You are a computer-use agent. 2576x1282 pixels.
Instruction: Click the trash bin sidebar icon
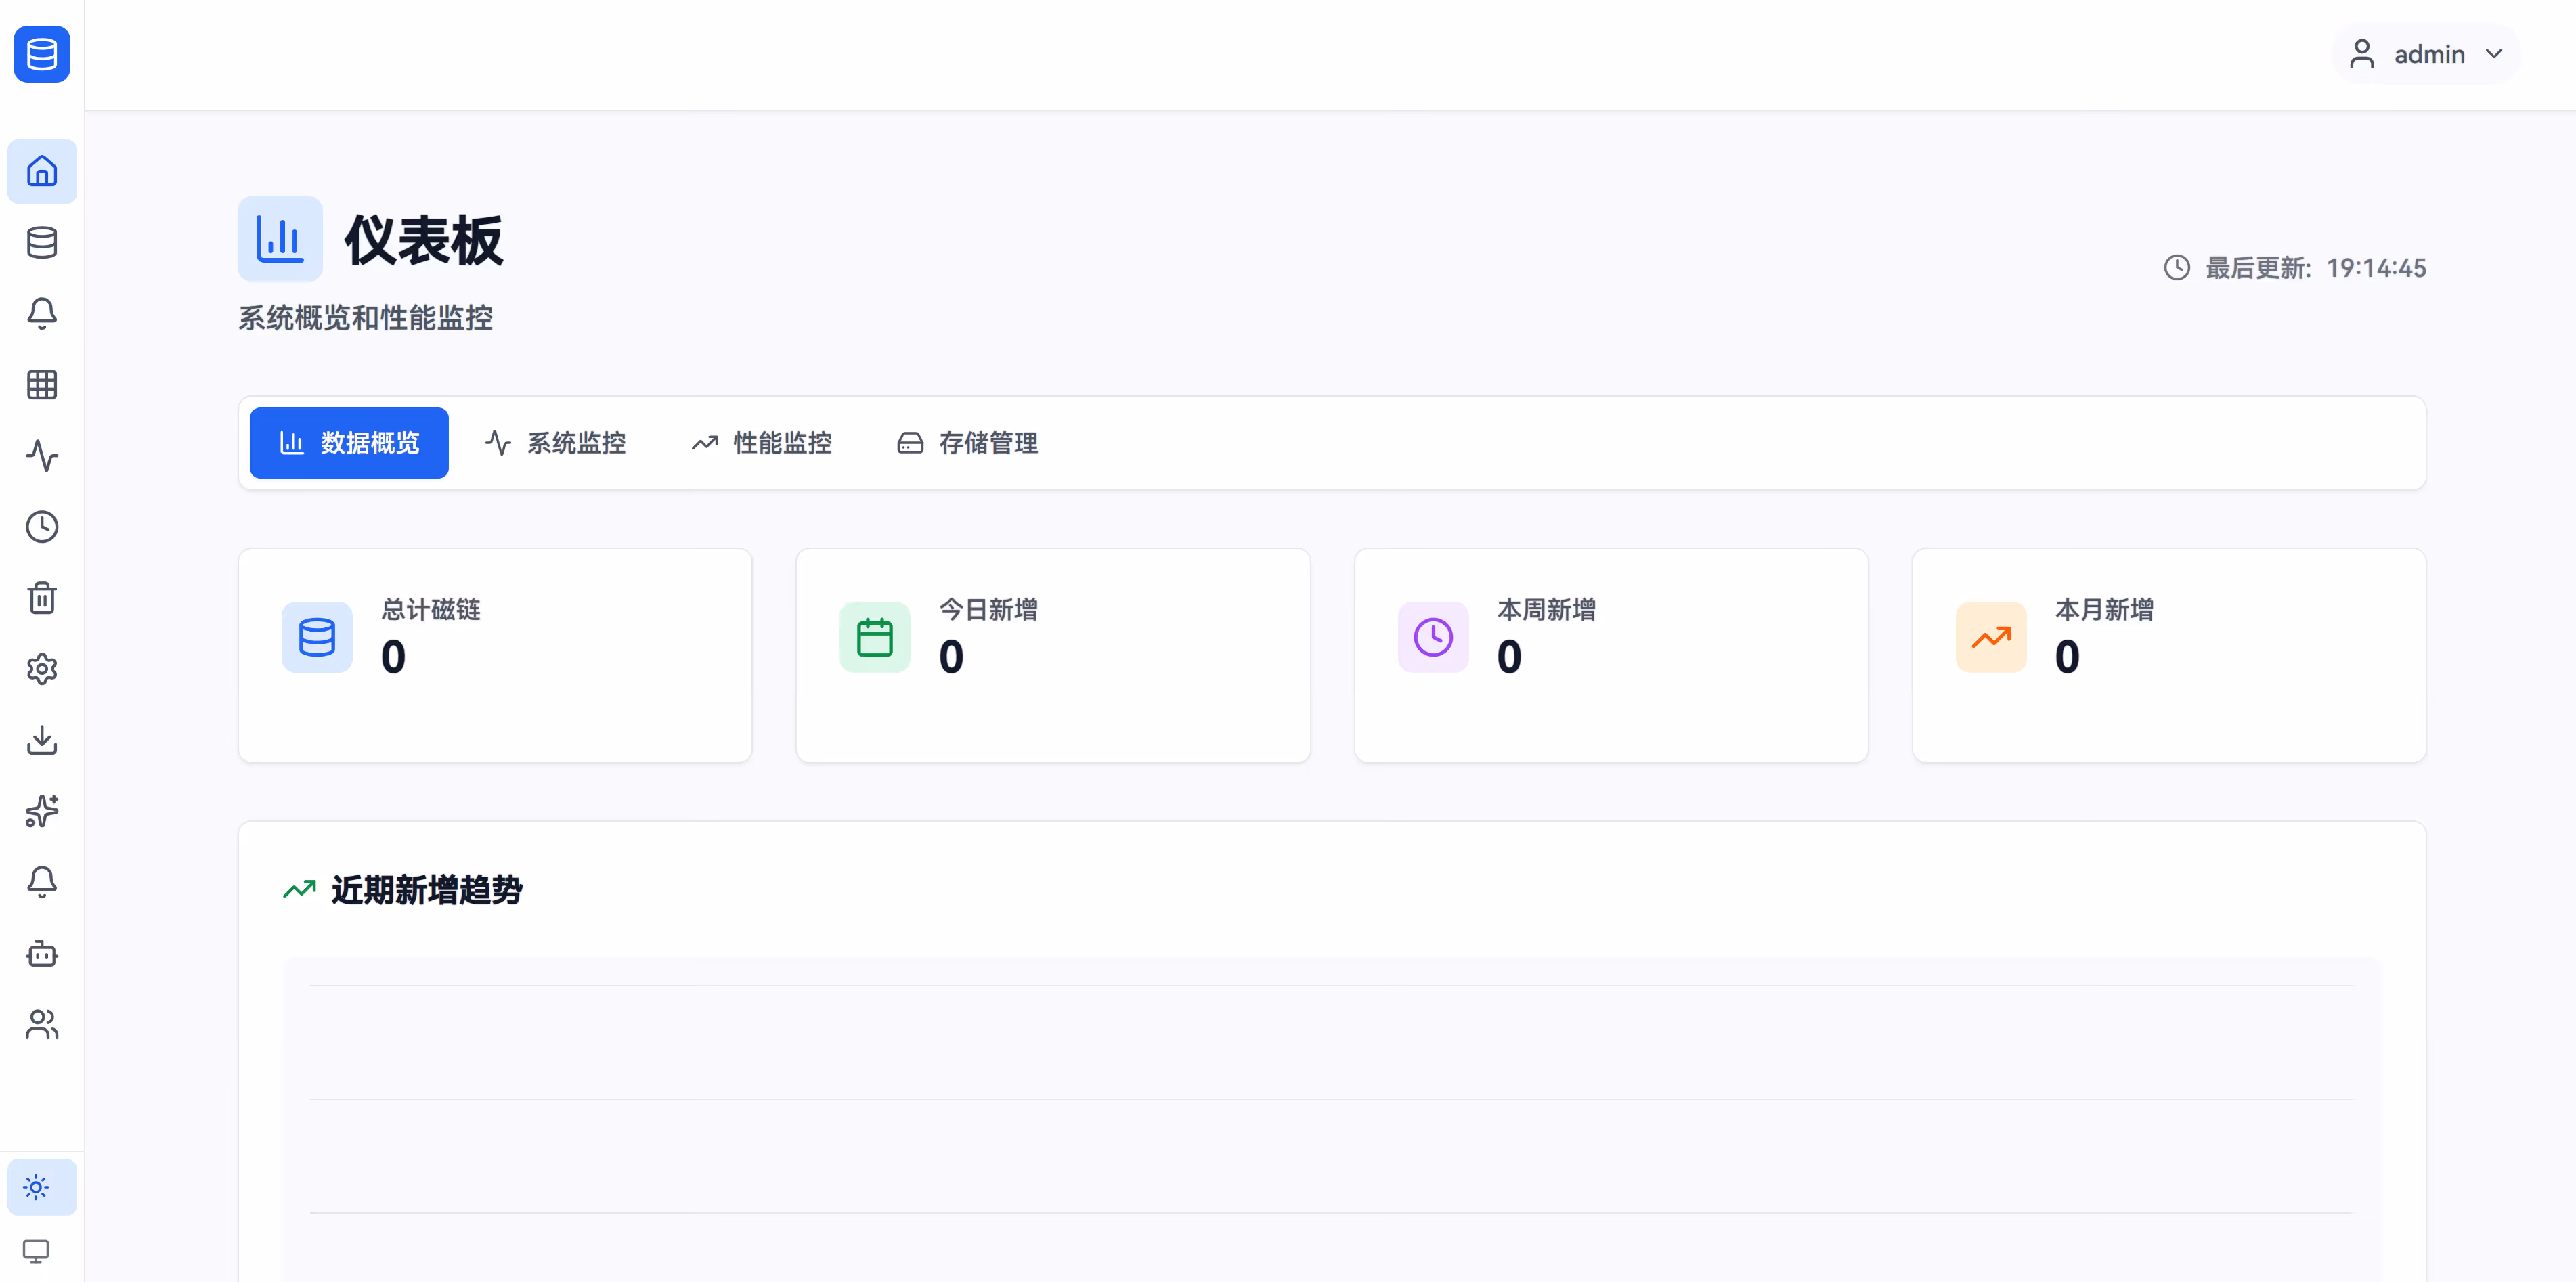(42, 598)
